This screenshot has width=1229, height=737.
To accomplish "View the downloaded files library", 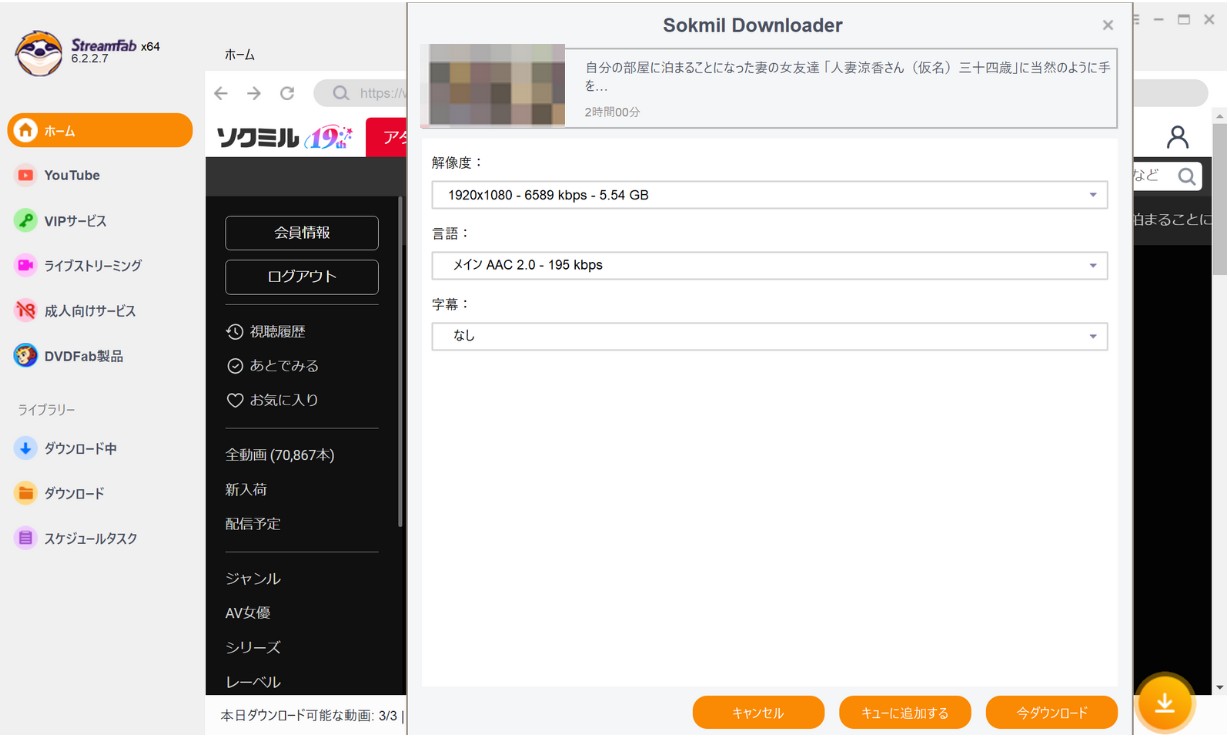I will [74, 493].
